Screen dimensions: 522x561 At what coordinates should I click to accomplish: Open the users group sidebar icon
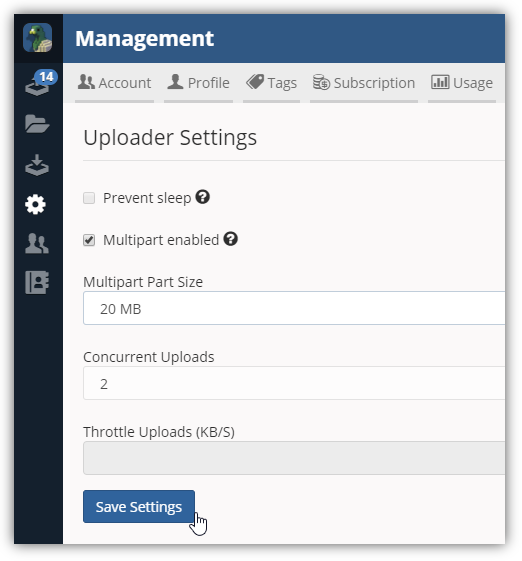[x=37, y=244]
